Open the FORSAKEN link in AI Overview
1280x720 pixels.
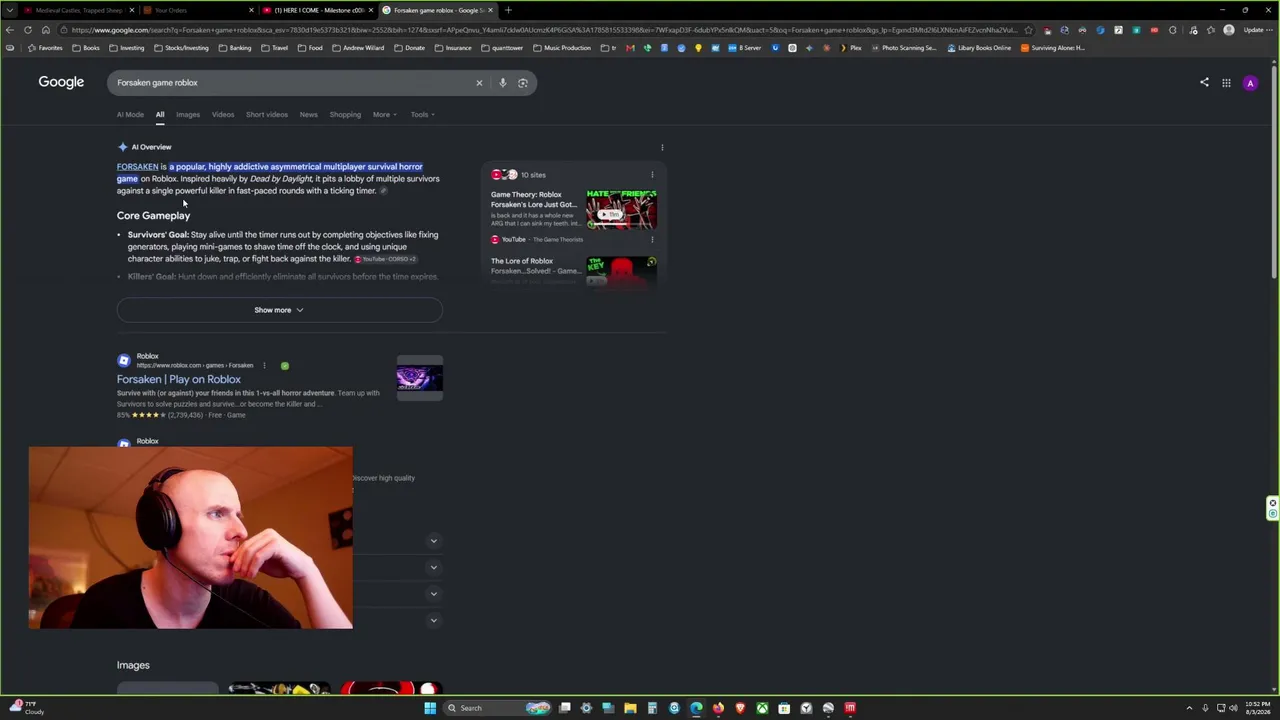coord(137,167)
